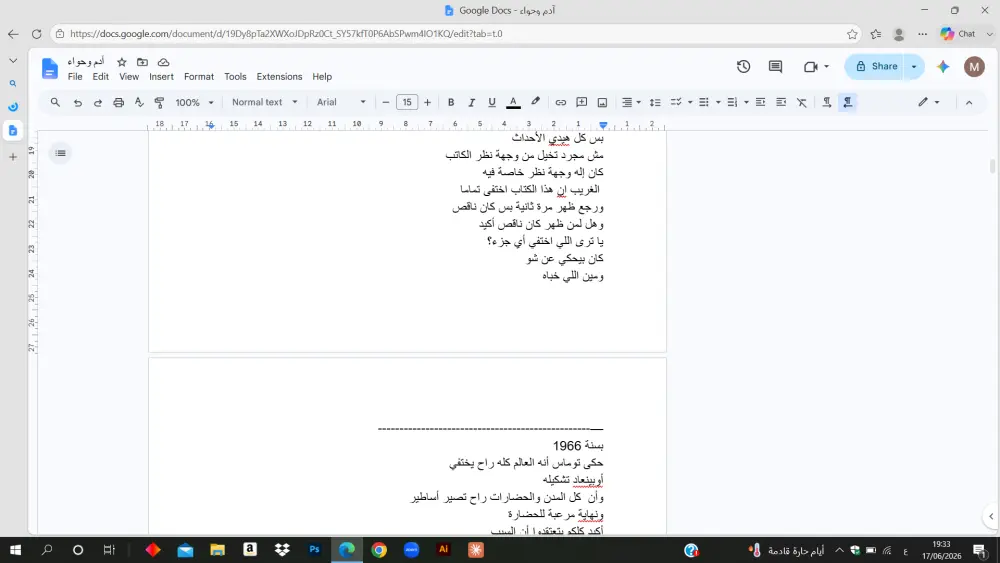Open the zoom 100% dropdown
This screenshot has height=563, width=1000.
[195, 102]
